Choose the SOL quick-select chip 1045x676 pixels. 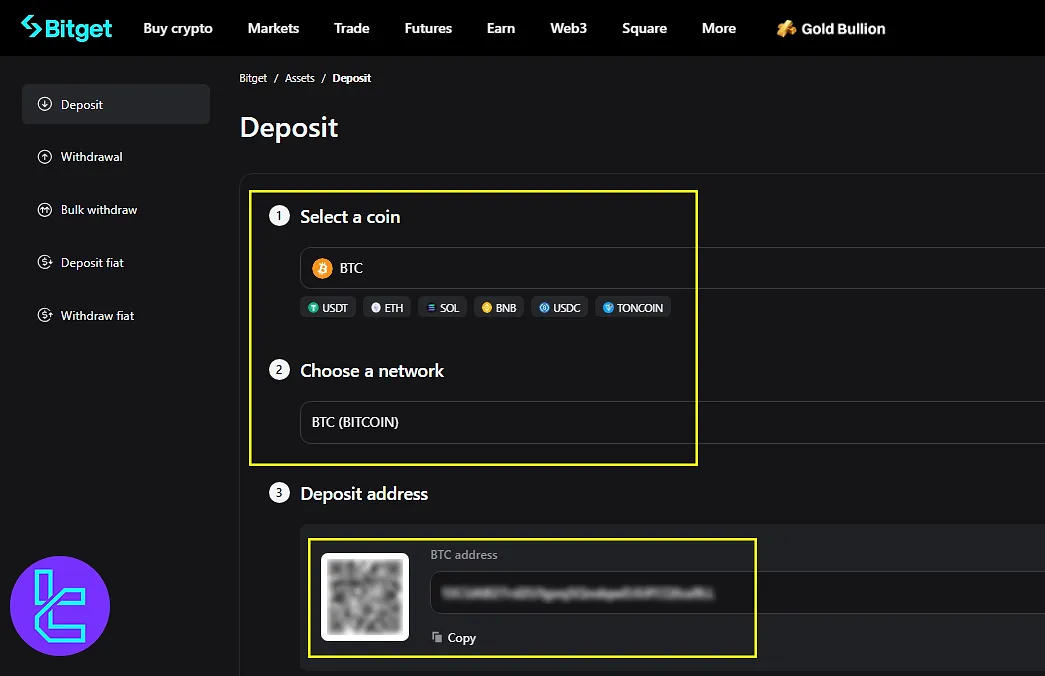443,307
